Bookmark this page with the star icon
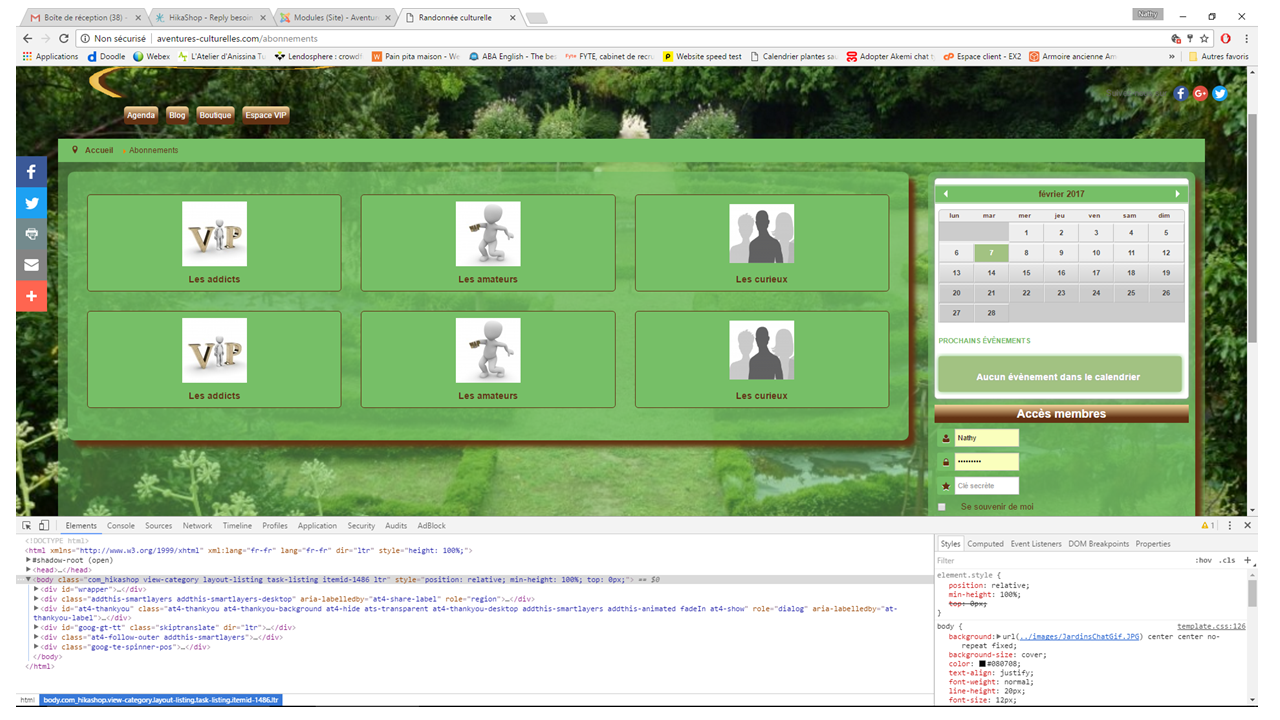This screenshot has height=720, width=1280. click(x=1206, y=38)
